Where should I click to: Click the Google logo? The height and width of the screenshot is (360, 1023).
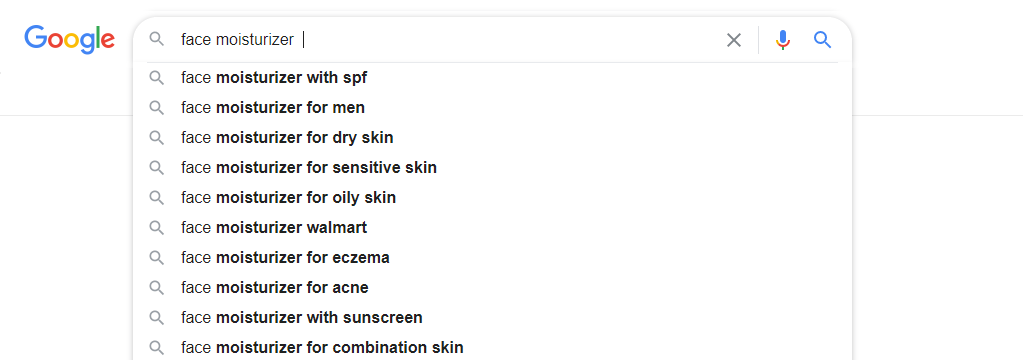coord(70,40)
